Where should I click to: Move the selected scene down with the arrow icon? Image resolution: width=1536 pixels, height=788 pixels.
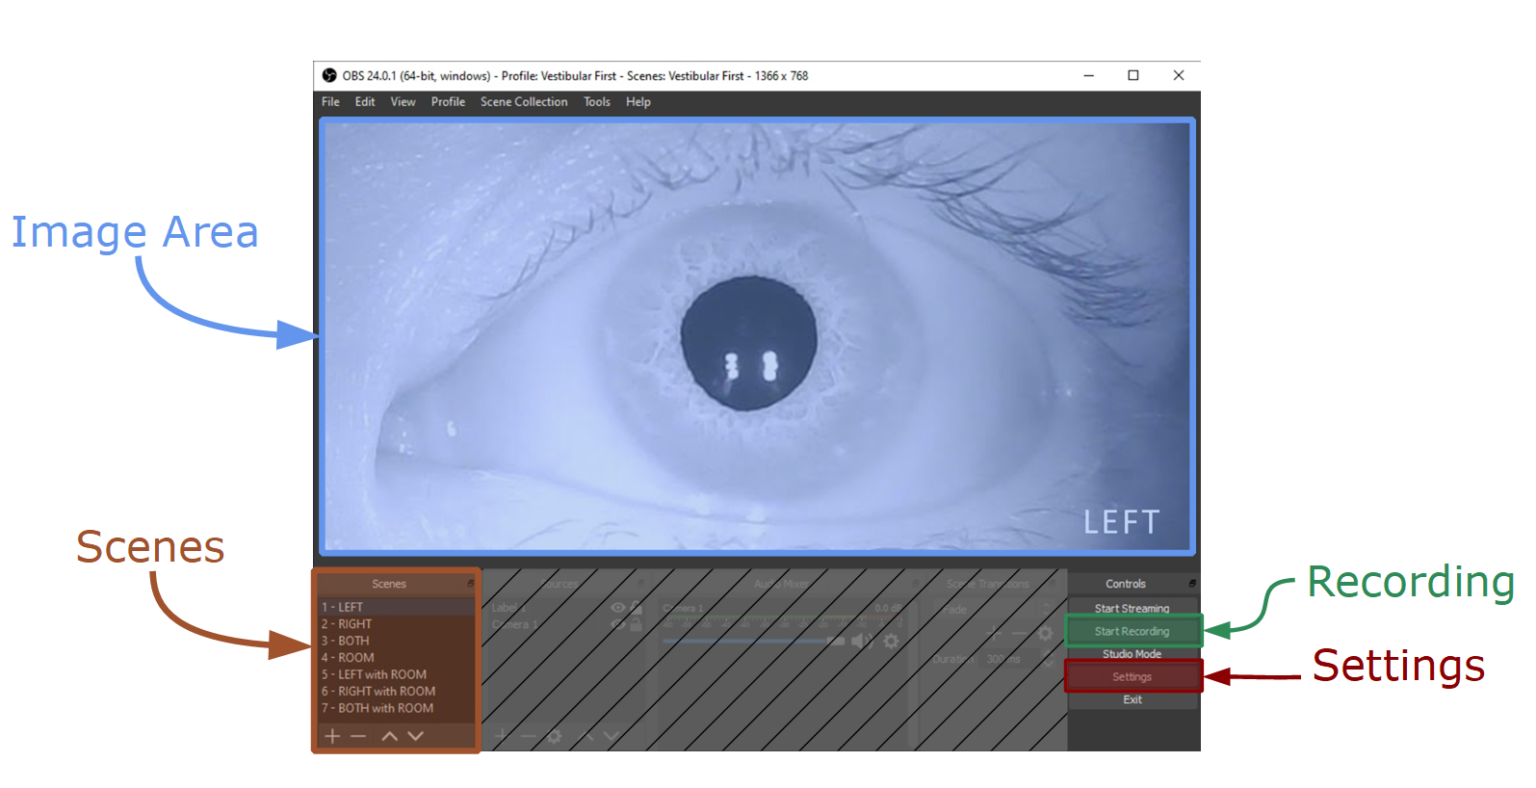(414, 736)
